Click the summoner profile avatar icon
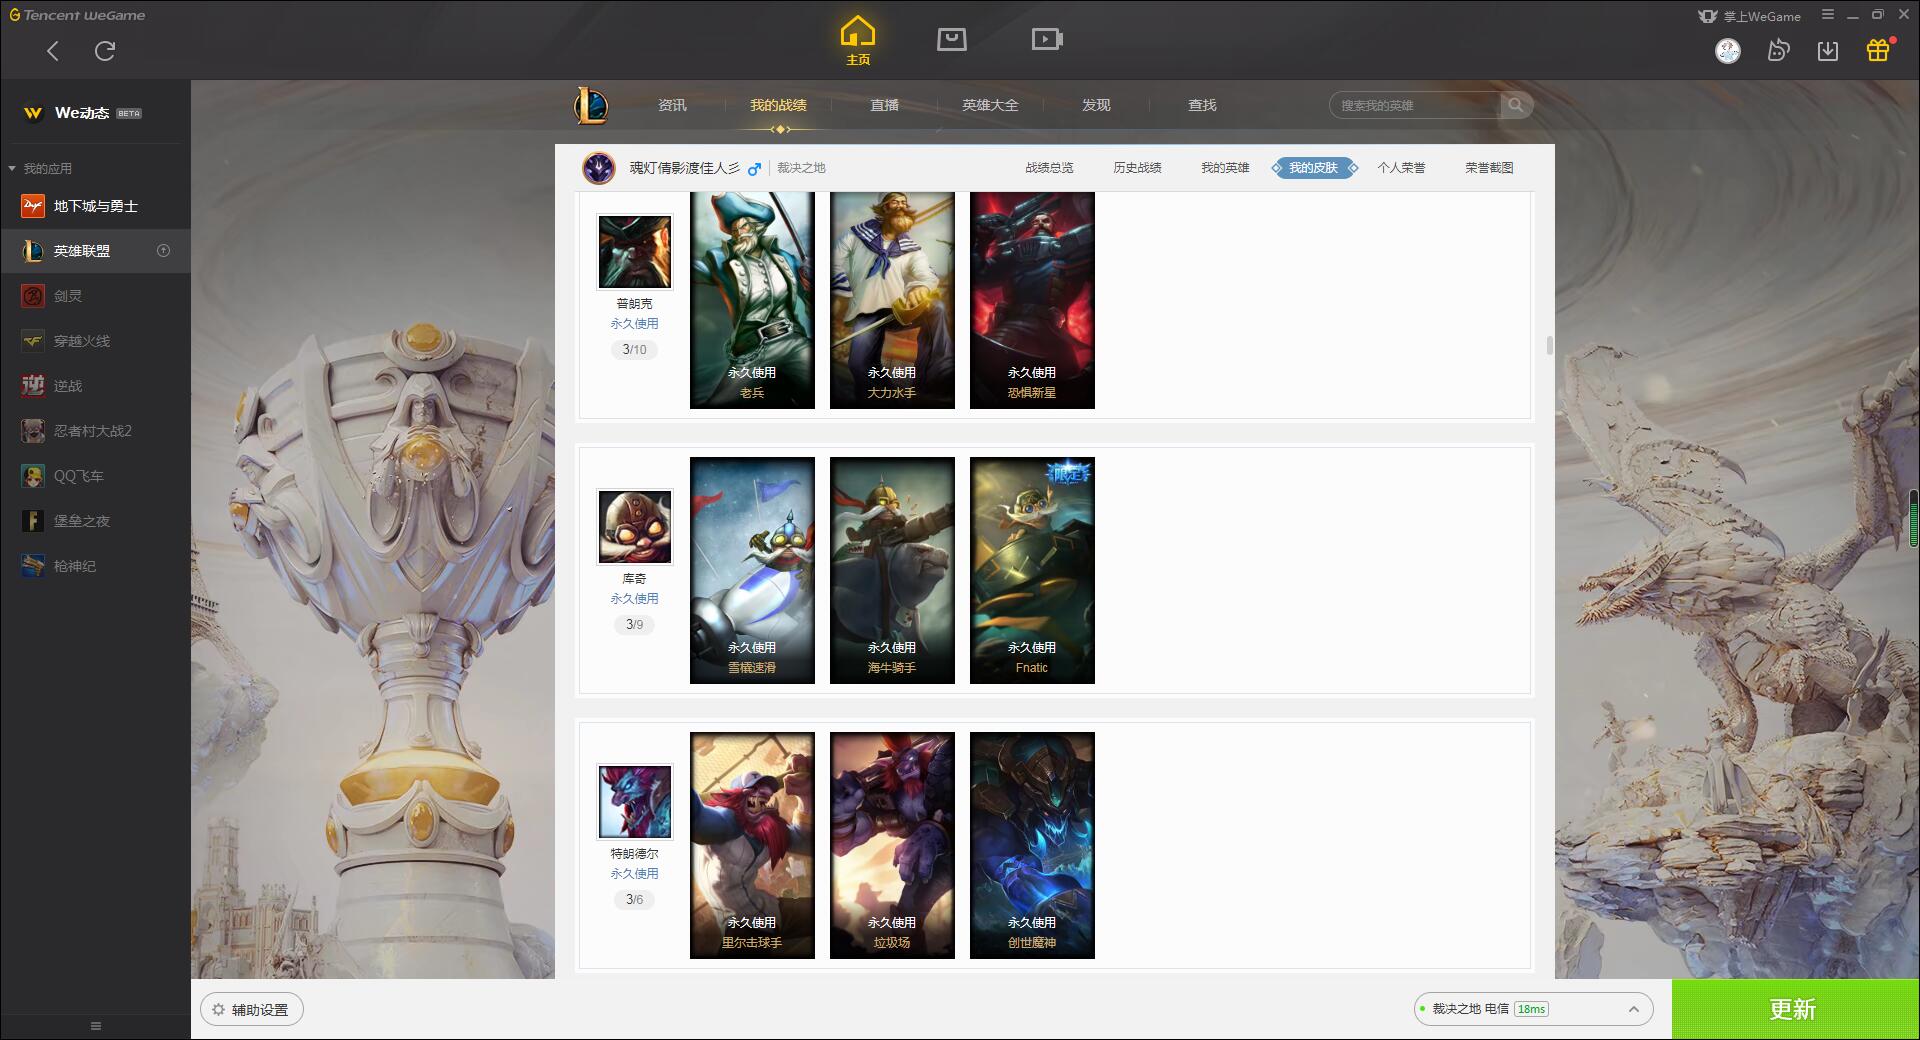1920x1040 pixels. point(599,168)
